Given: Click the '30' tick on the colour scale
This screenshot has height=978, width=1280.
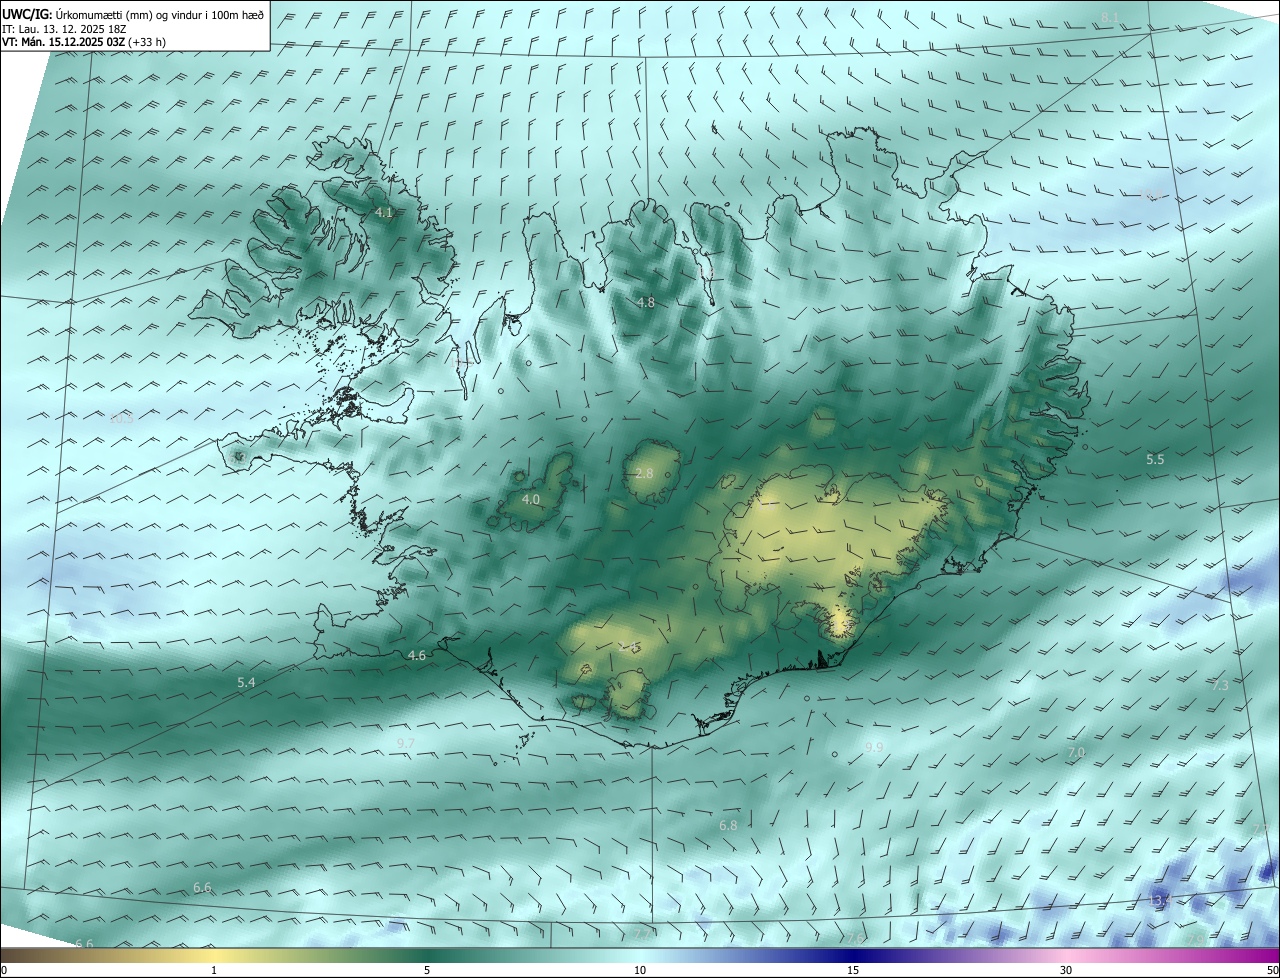Looking at the screenshot, I should pyautogui.click(x=1066, y=970).
